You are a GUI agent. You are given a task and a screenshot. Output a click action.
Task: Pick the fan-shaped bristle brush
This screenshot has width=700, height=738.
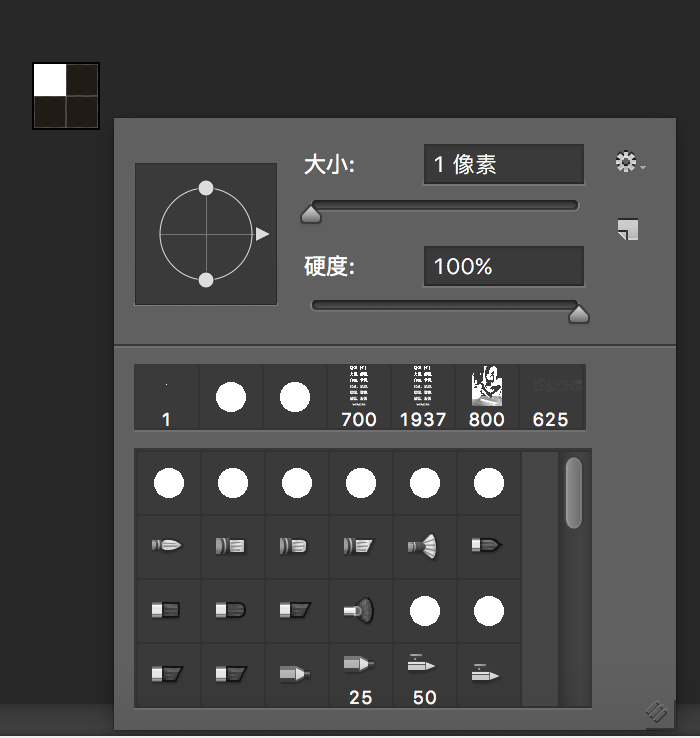[x=425, y=546]
